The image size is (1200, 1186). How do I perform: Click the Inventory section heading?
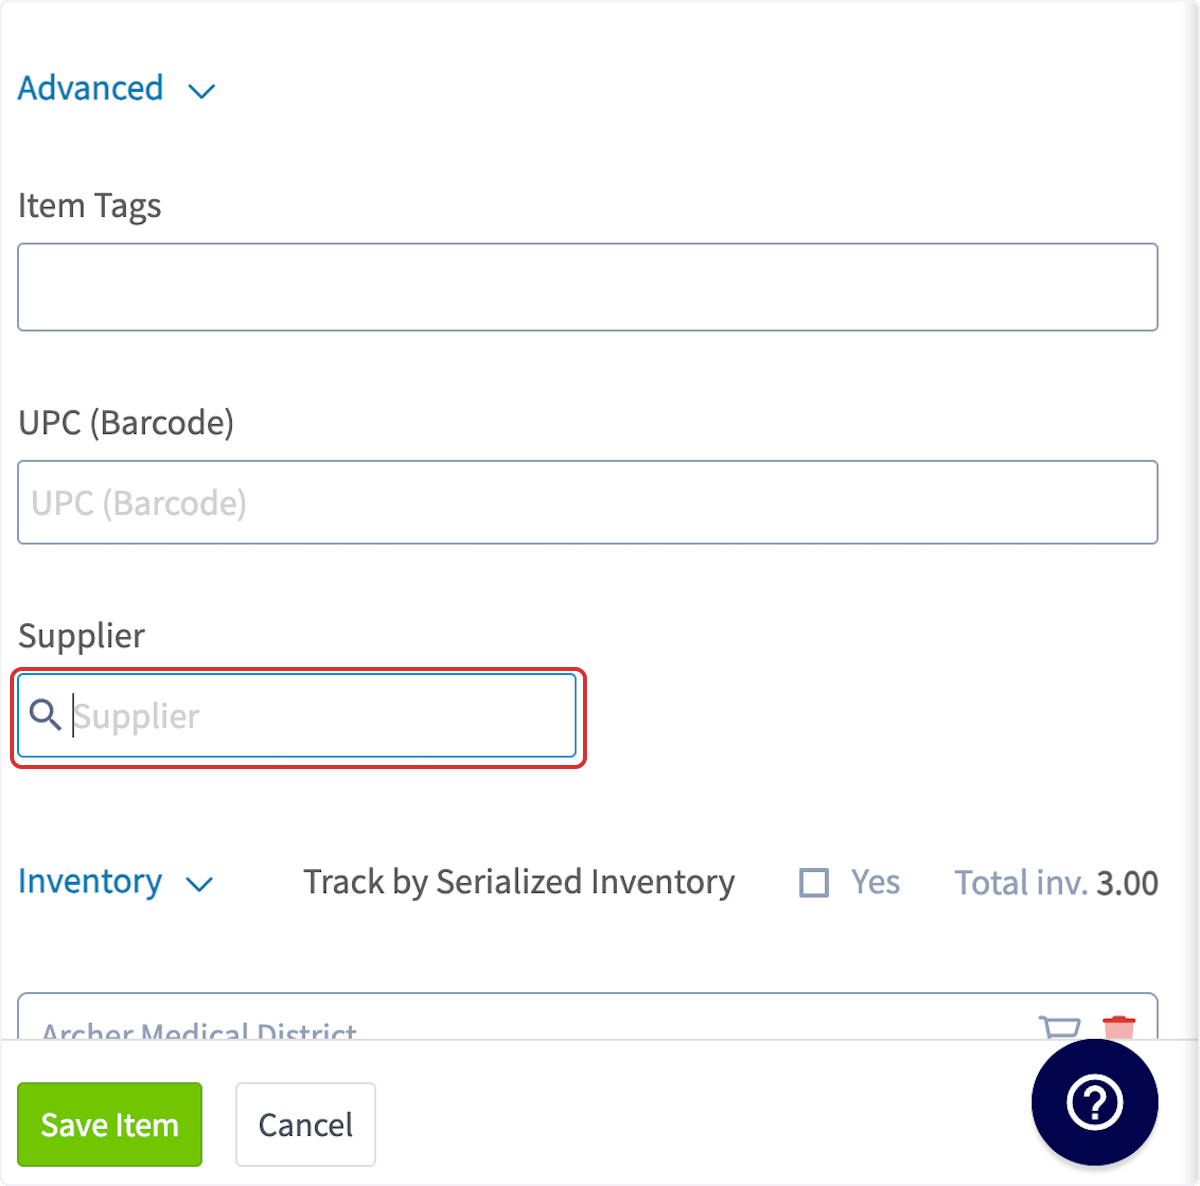[90, 881]
